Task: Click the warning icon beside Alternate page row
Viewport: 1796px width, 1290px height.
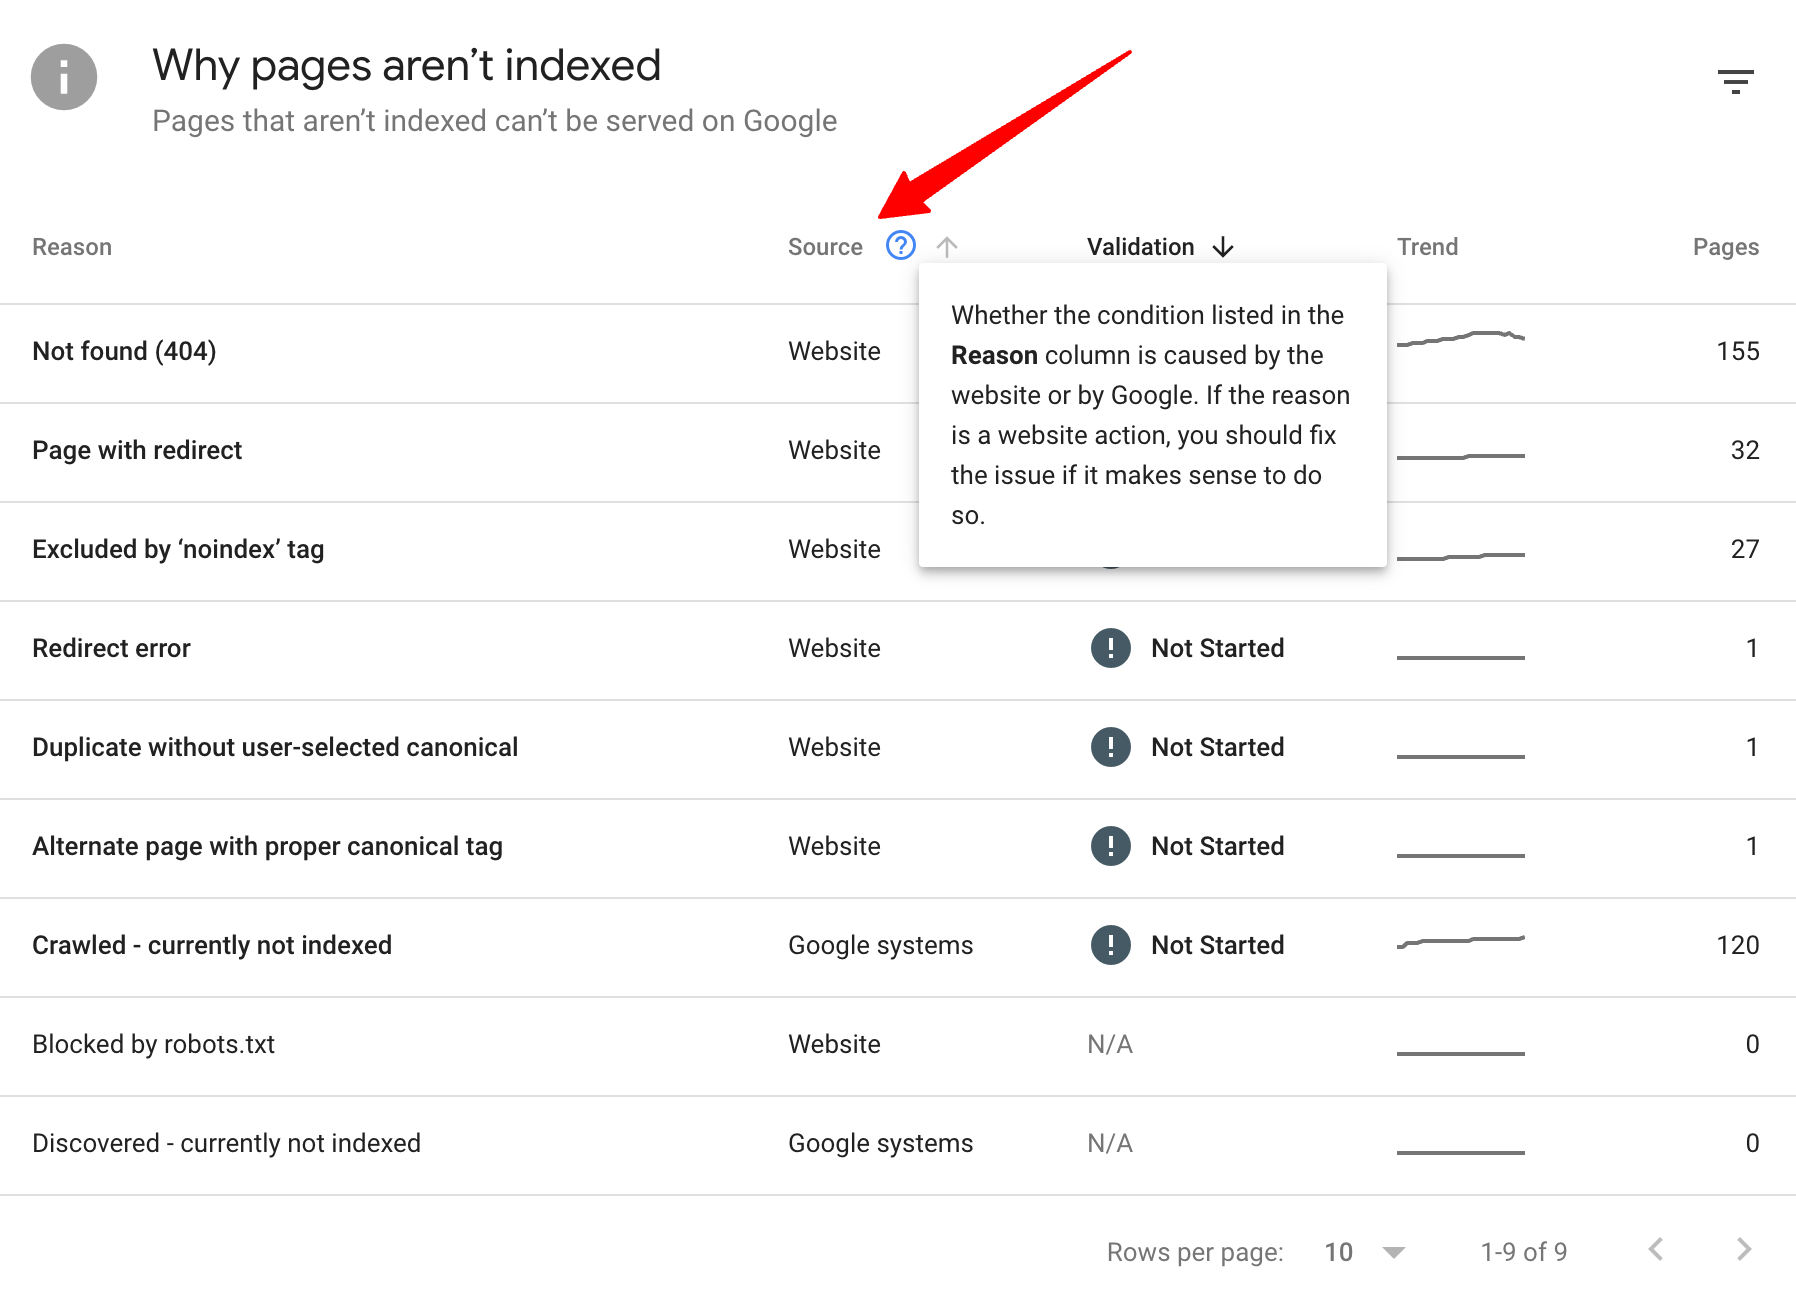Action: pyautogui.click(x=1109, y=846)
